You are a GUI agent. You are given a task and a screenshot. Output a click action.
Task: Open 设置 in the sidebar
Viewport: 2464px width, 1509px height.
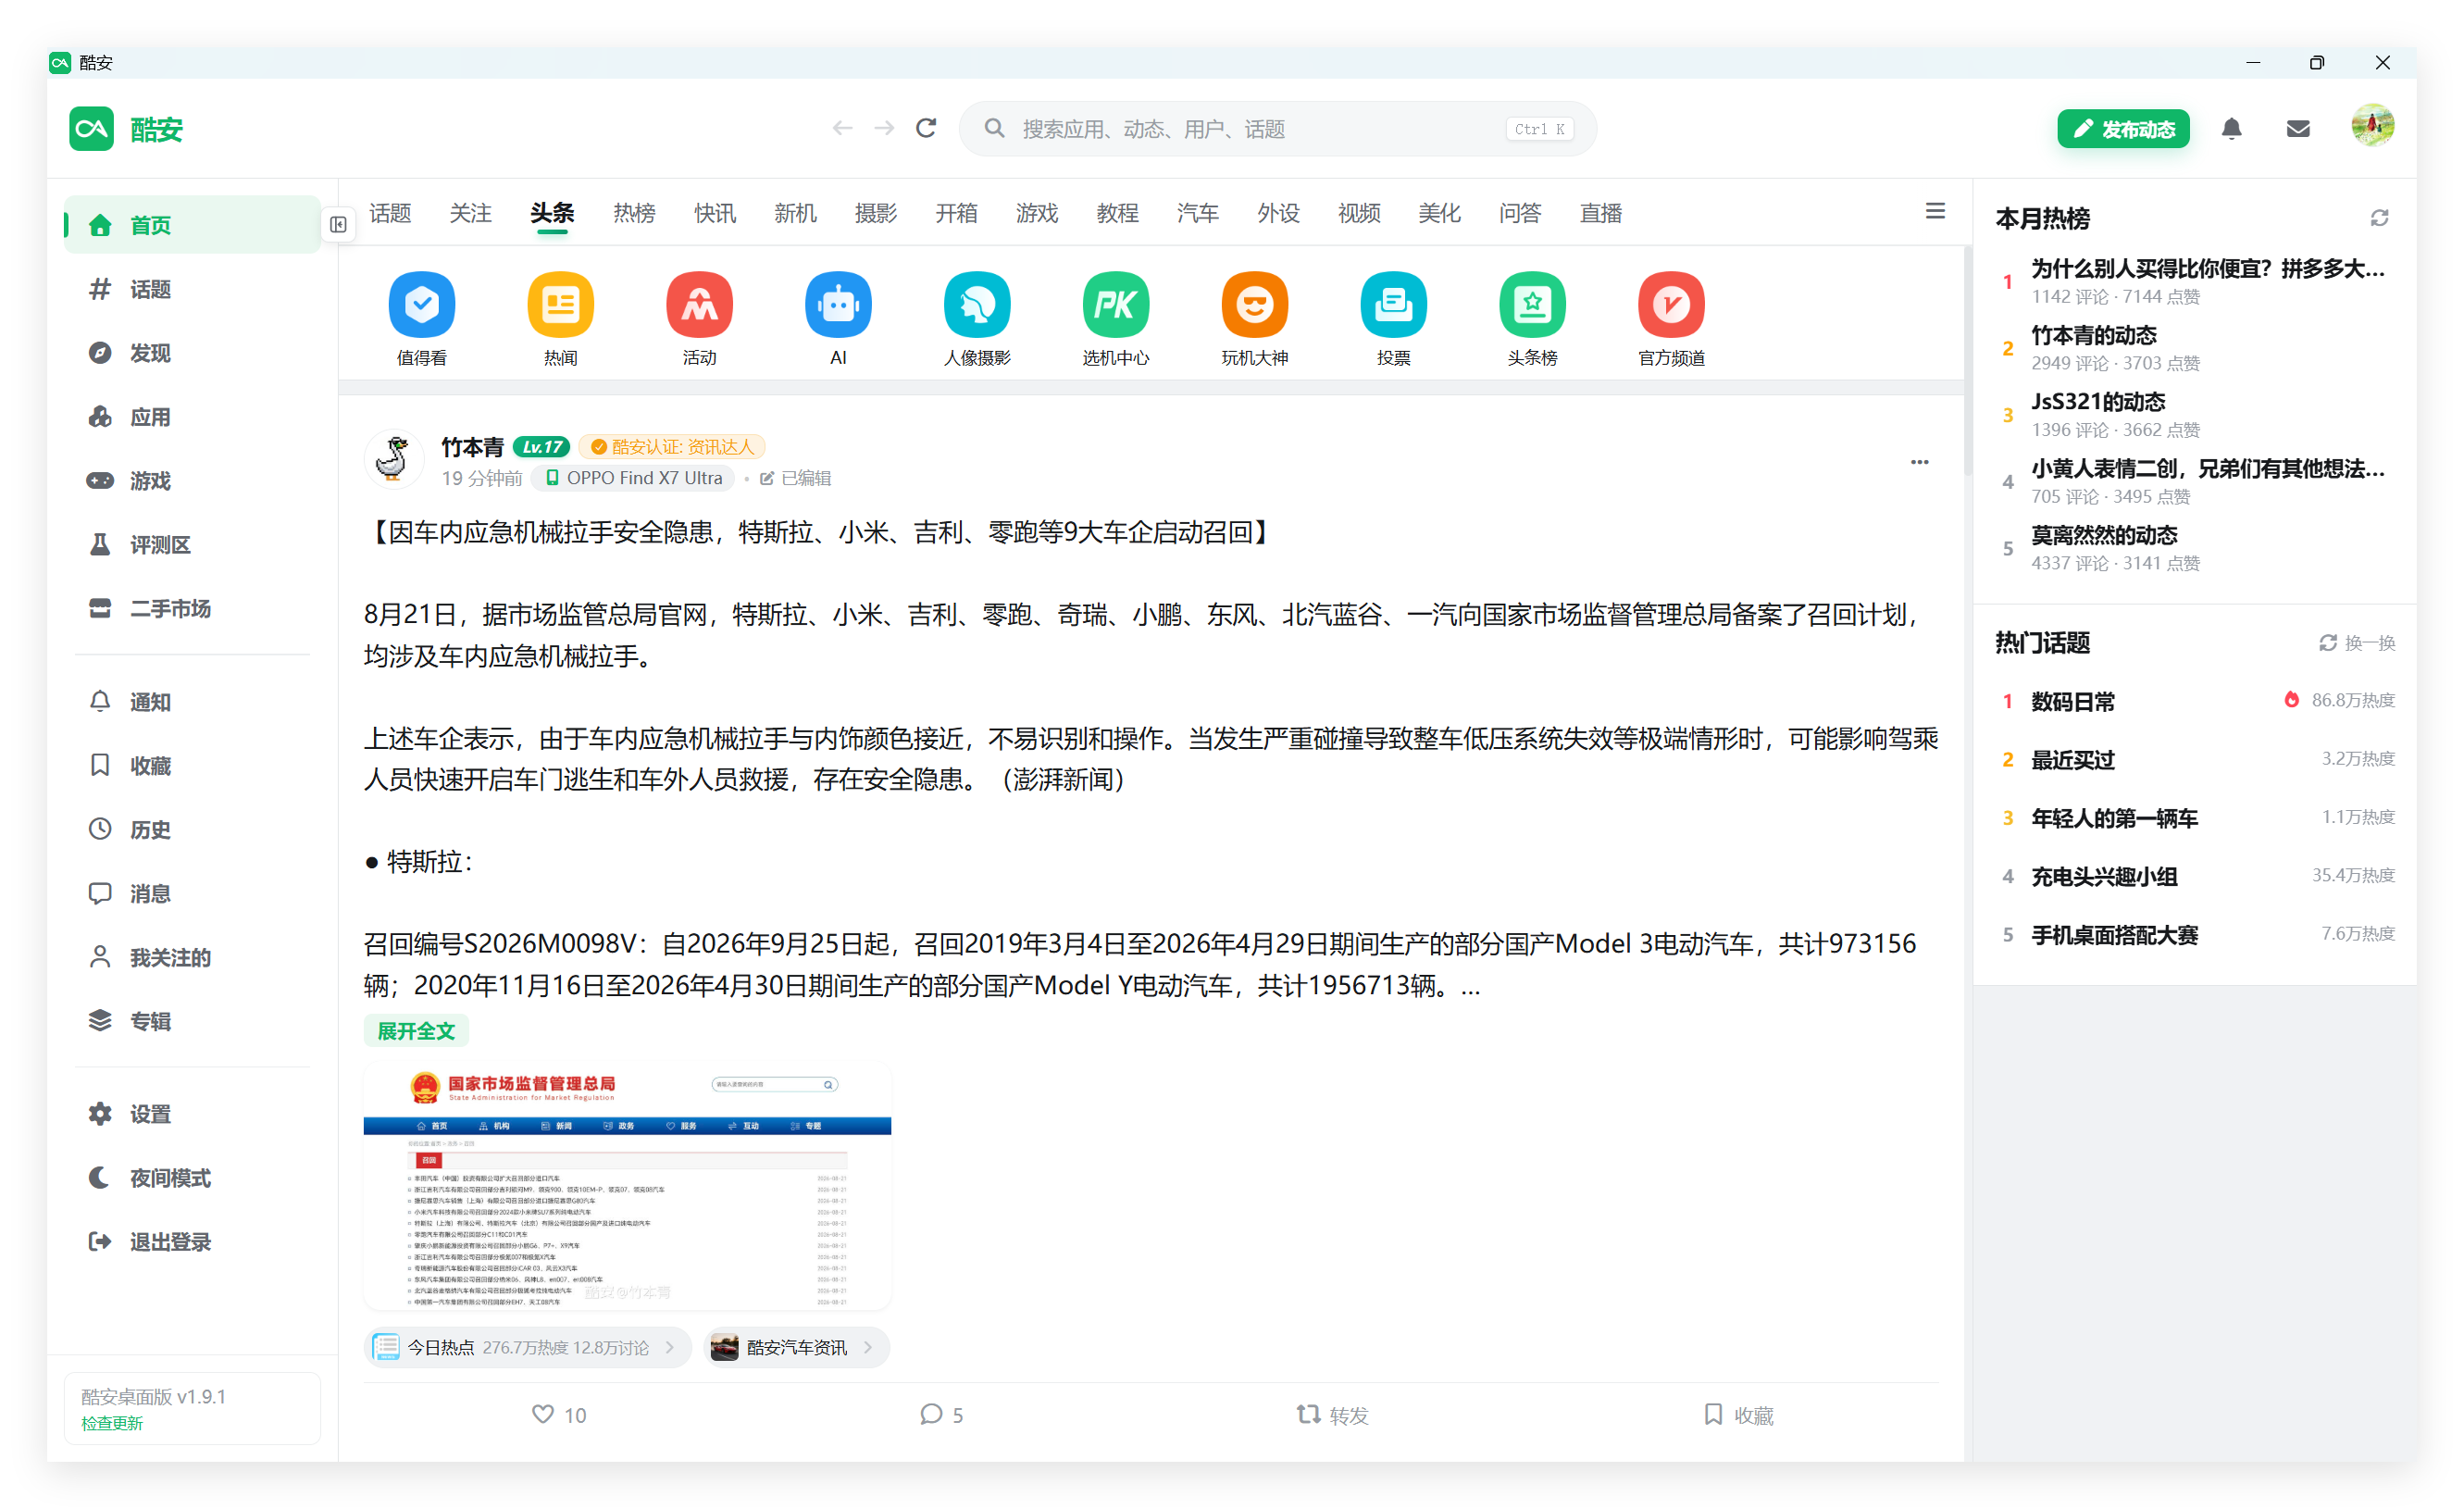pos(192,1113)
